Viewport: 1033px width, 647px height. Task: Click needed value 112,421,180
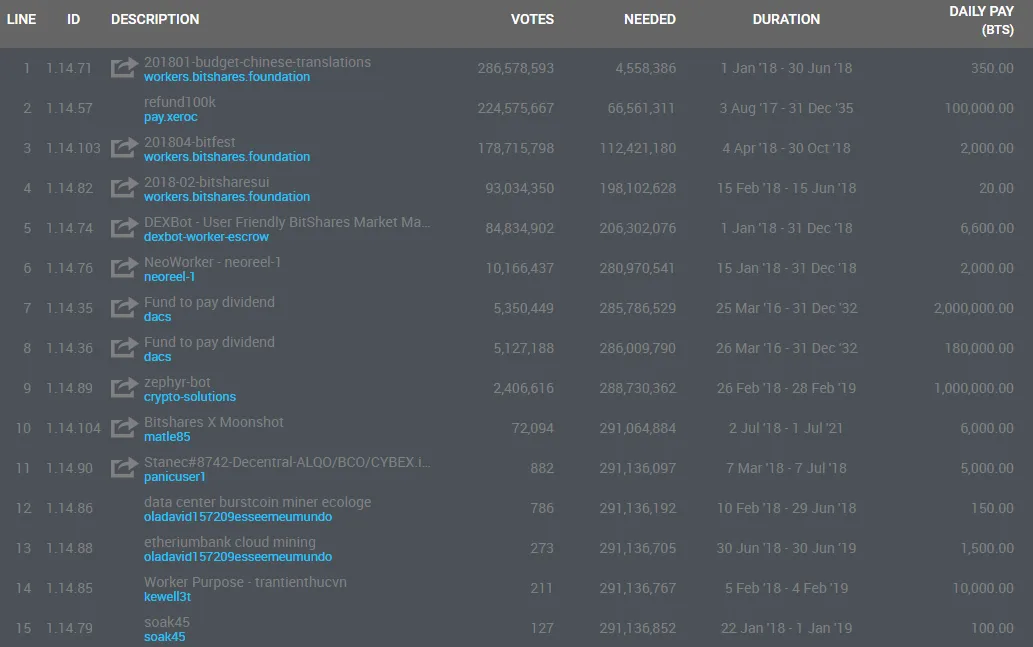[x=638, y=148]
